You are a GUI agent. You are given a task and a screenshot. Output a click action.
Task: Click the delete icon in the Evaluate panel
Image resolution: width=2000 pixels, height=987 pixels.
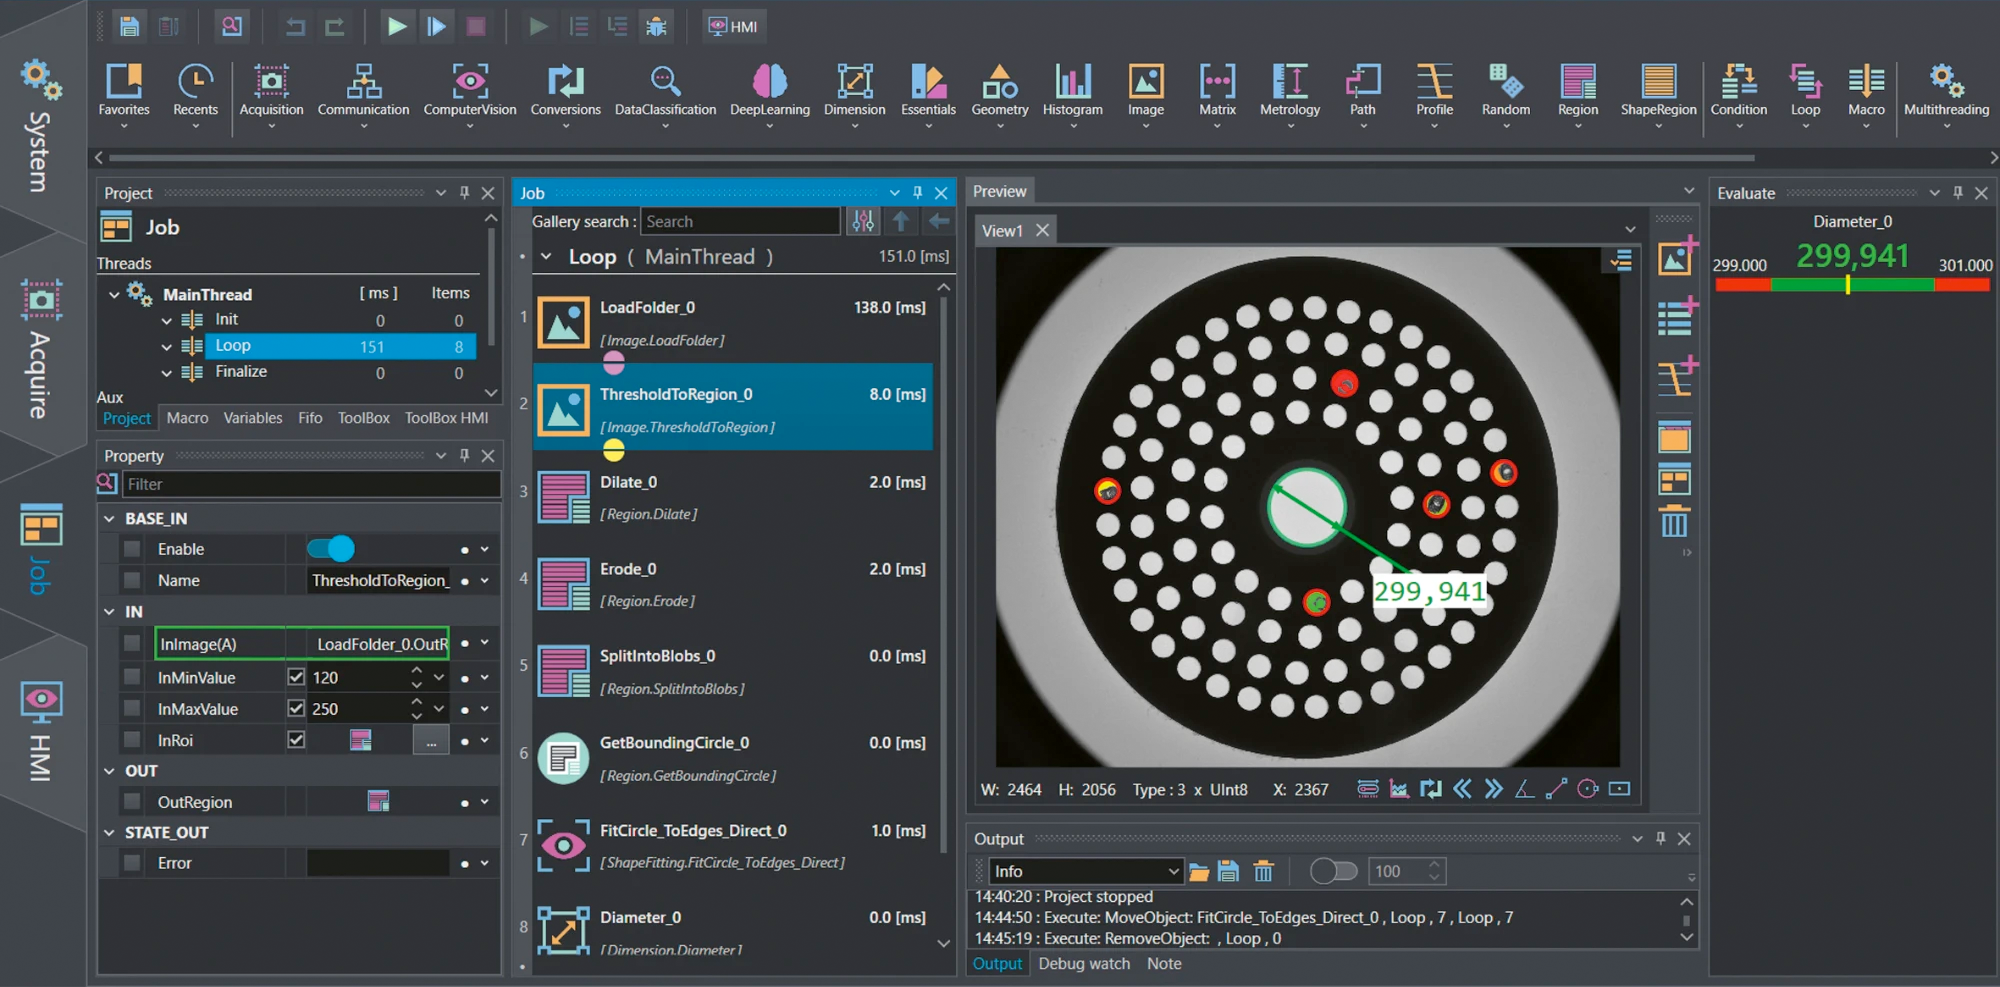tap(1675, 522)
